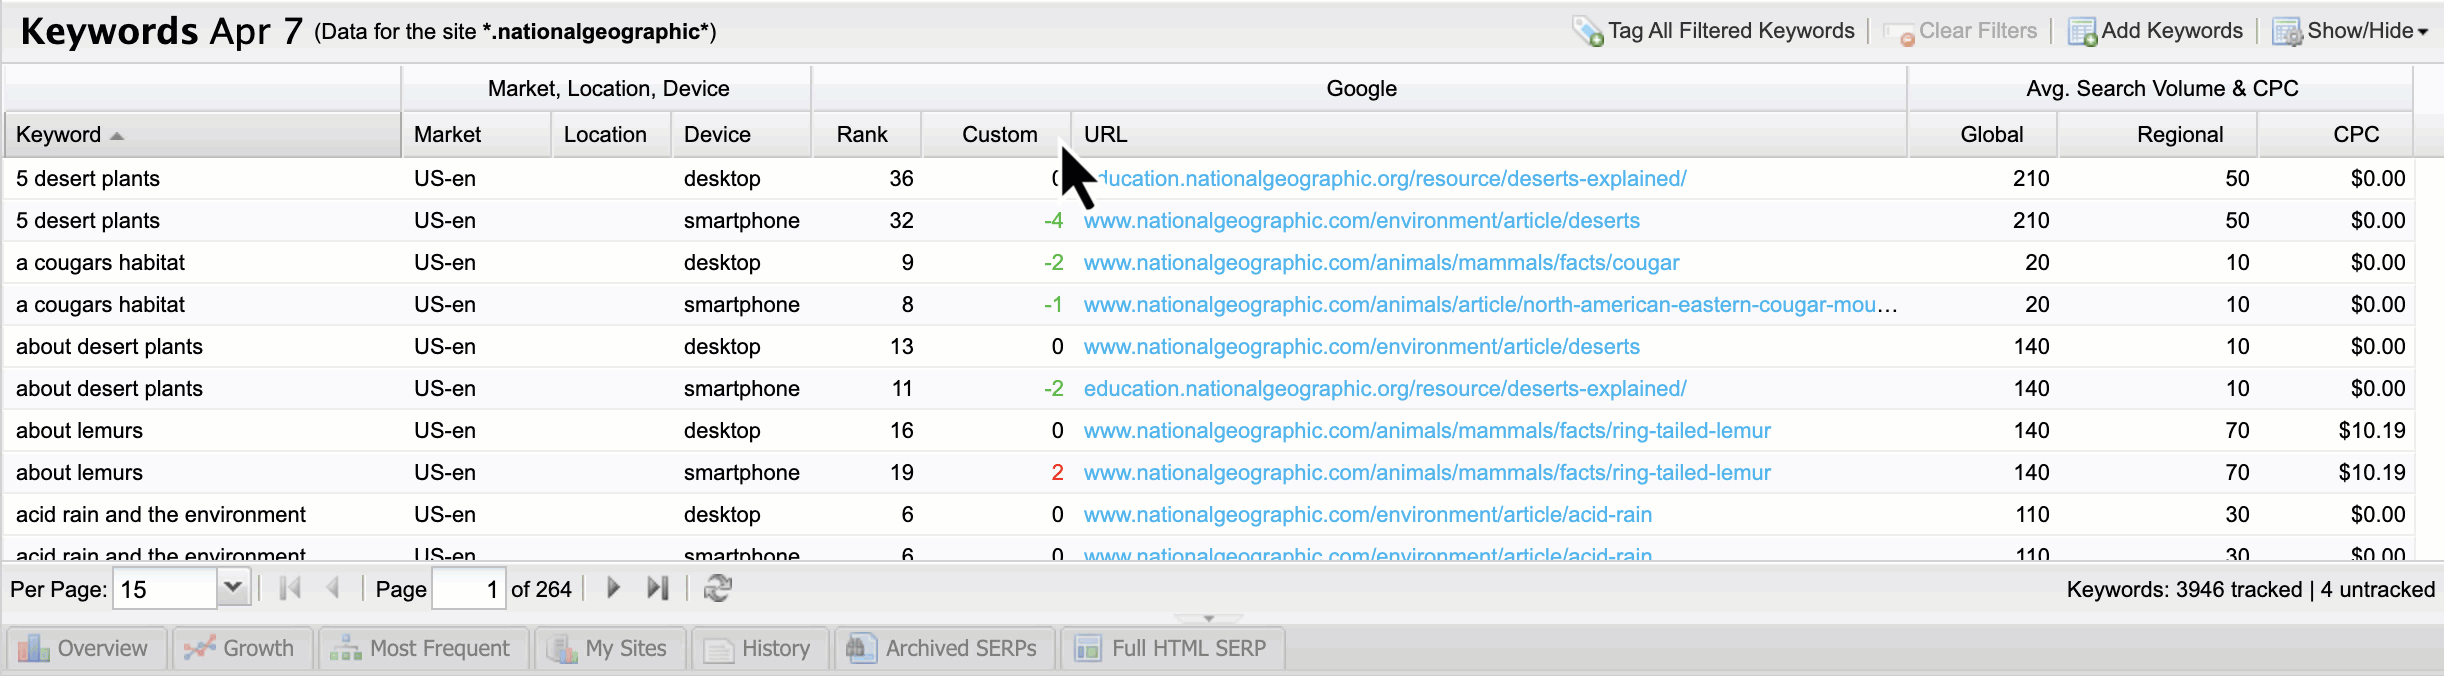The image size is (2444, 676).
Task: Open the ring-tailed-lemur URL for desktop
Action: (x=1426, y=431)
